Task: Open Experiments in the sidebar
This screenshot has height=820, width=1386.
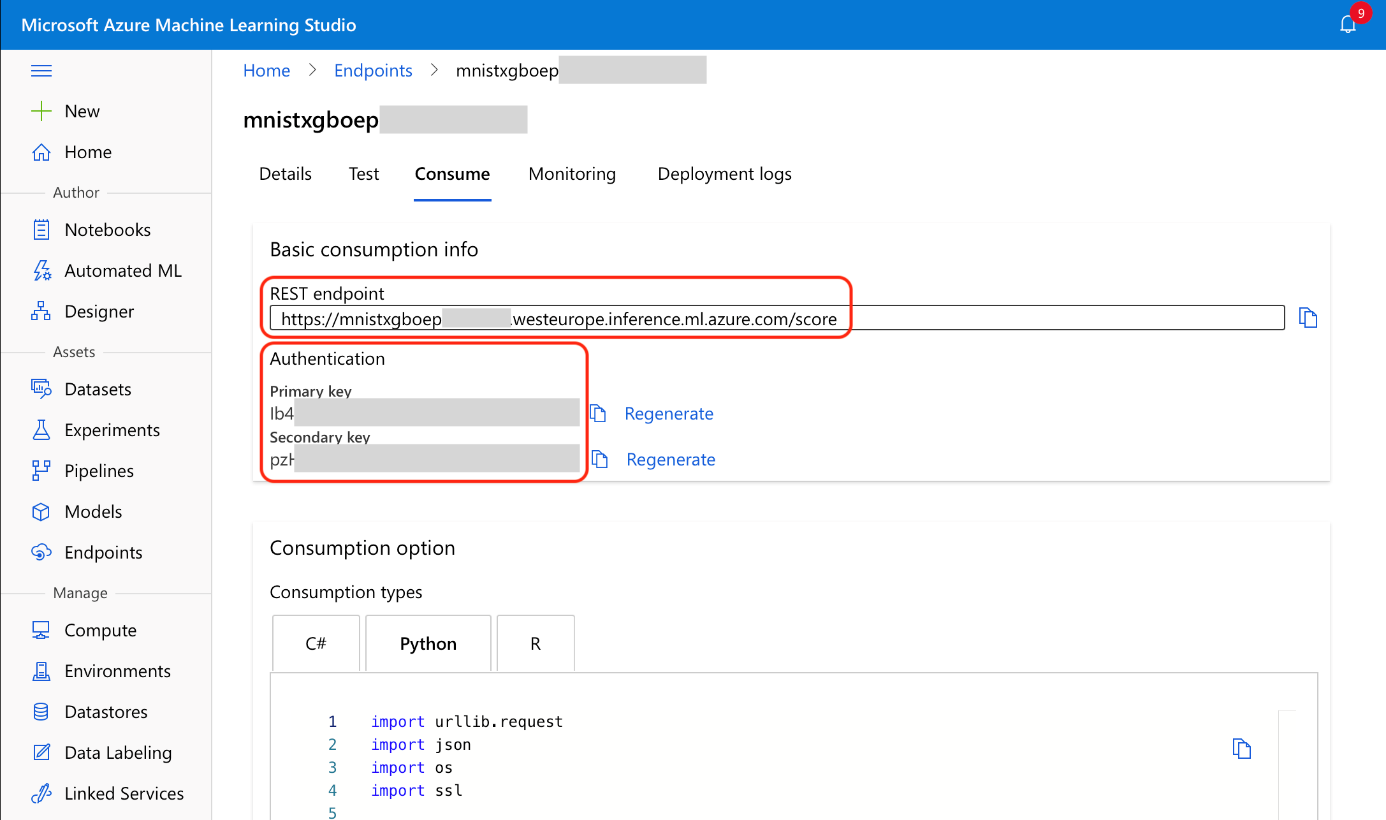Action: coord(112,430)
